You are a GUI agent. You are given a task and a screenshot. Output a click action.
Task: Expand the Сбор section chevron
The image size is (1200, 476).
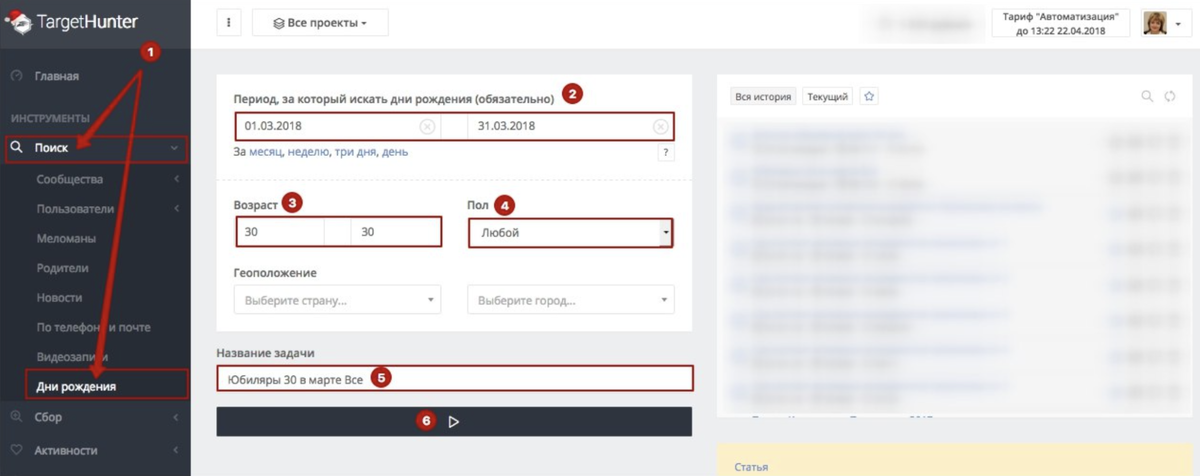pos(176,417)
